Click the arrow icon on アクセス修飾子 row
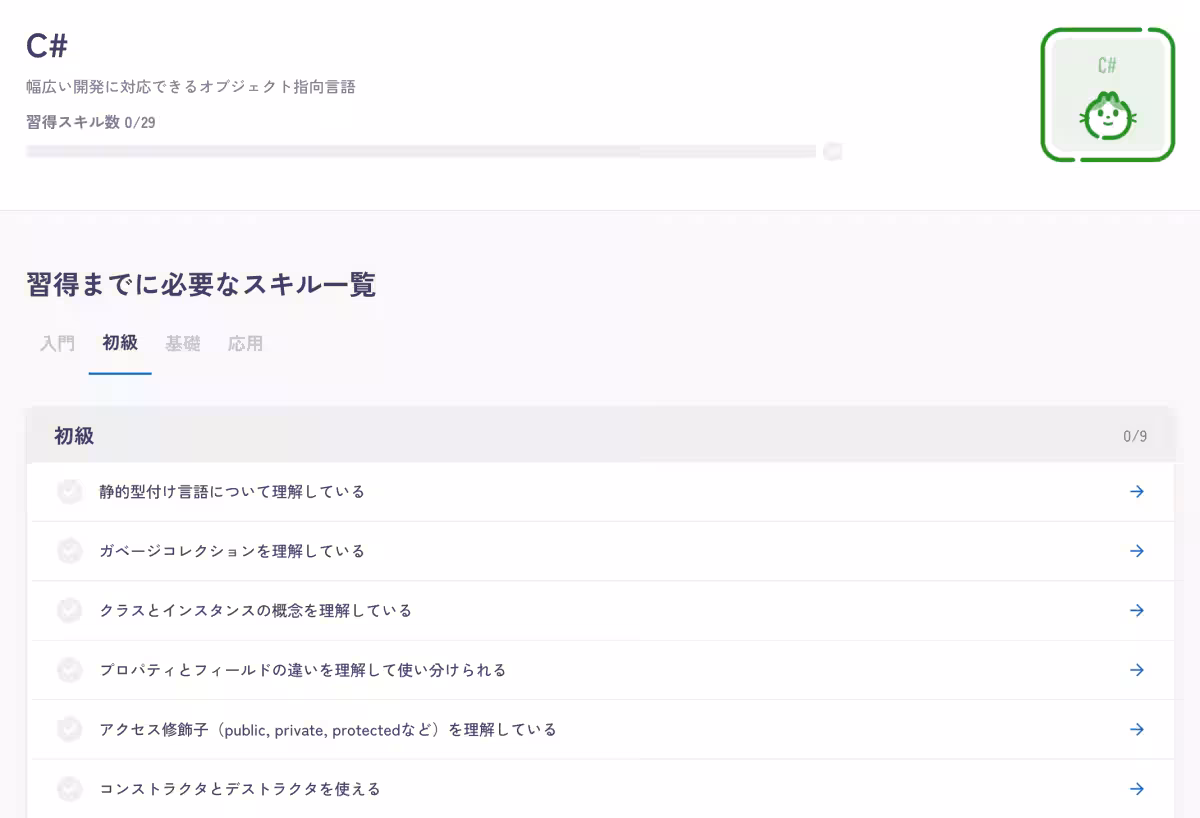 (x=1137, y=729)
